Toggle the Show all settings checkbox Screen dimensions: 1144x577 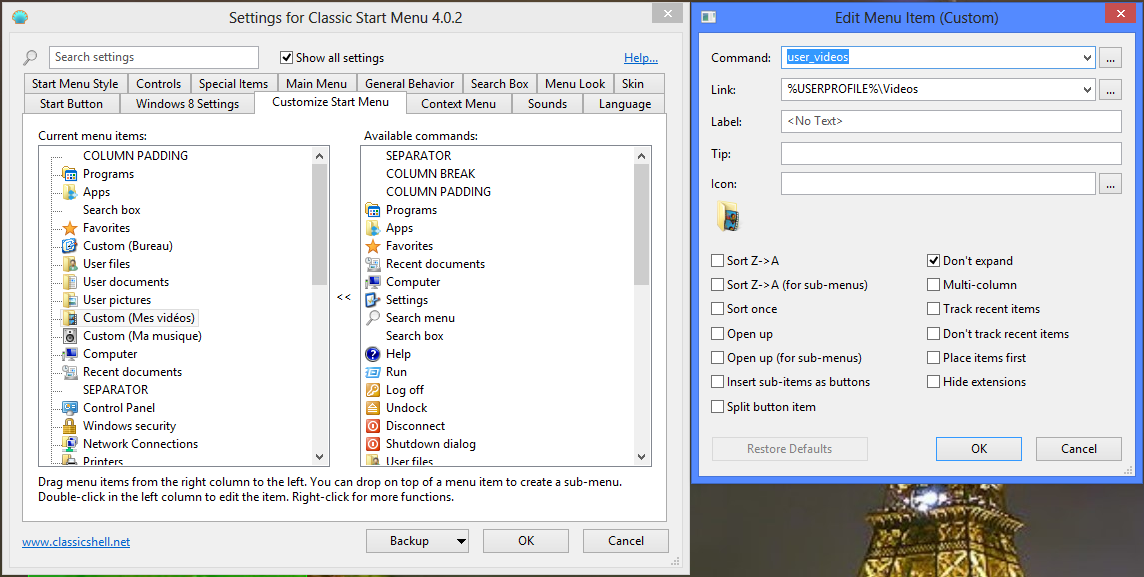click(287, 58)
